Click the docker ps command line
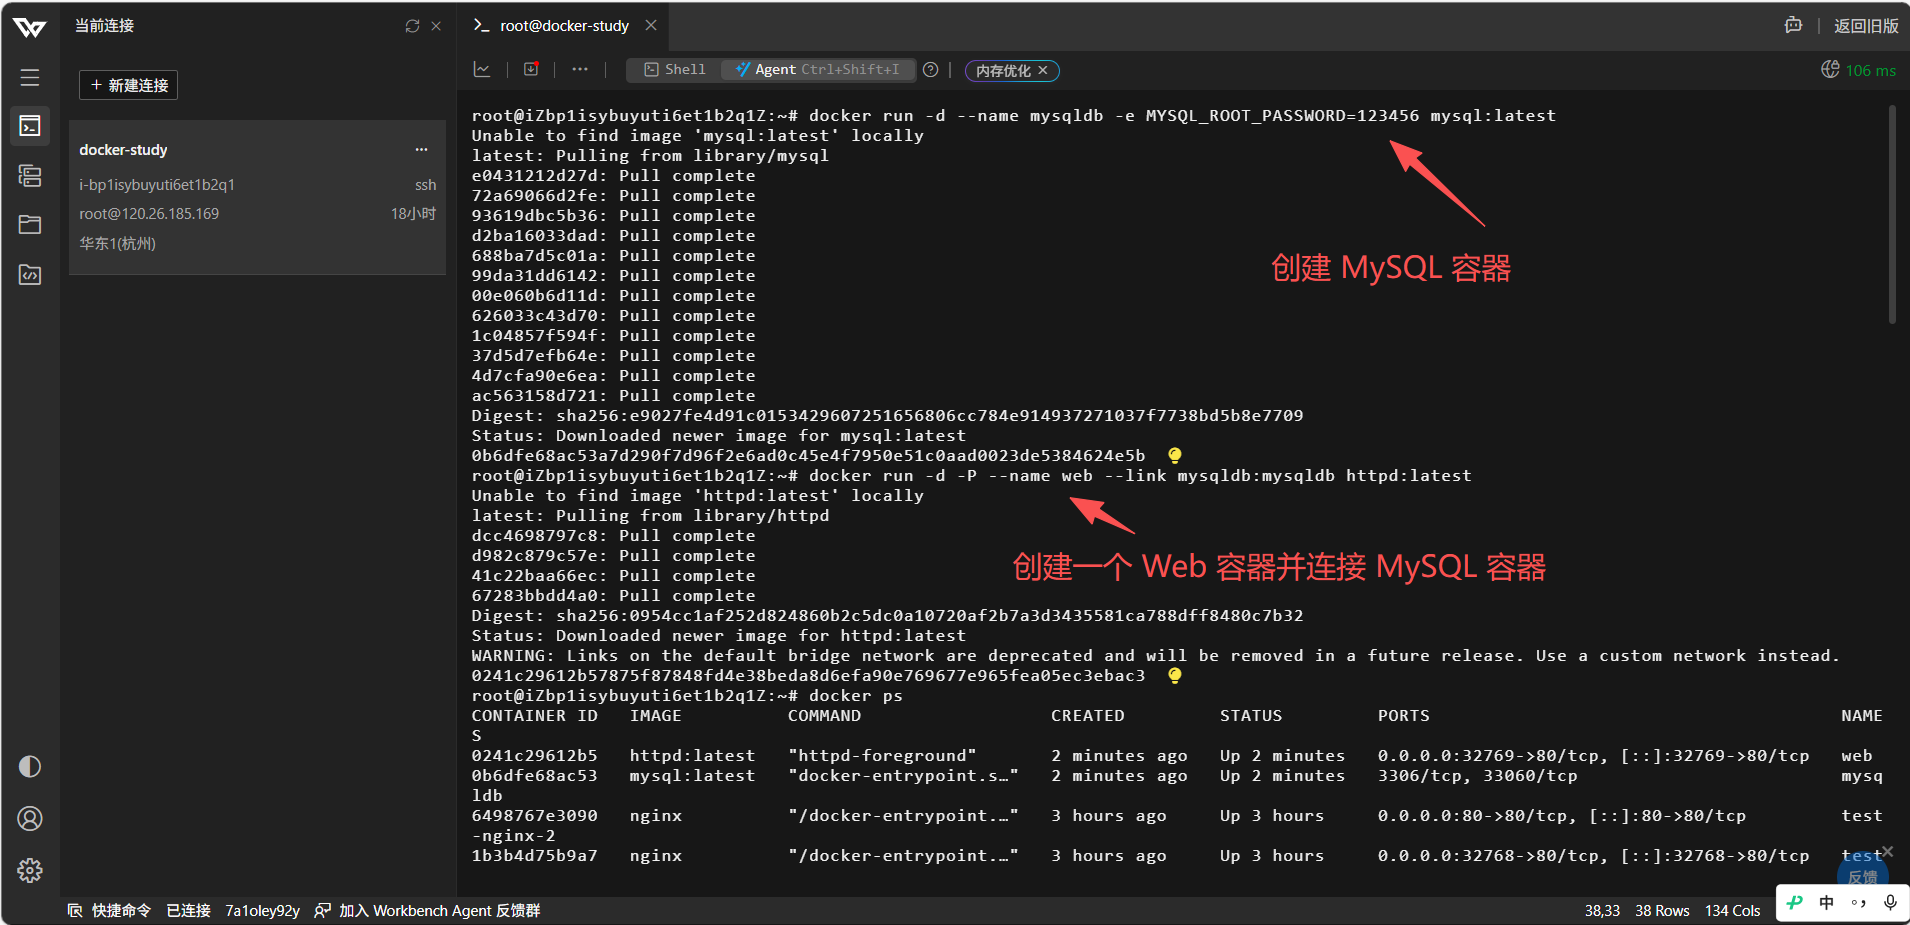 [687, 696]
